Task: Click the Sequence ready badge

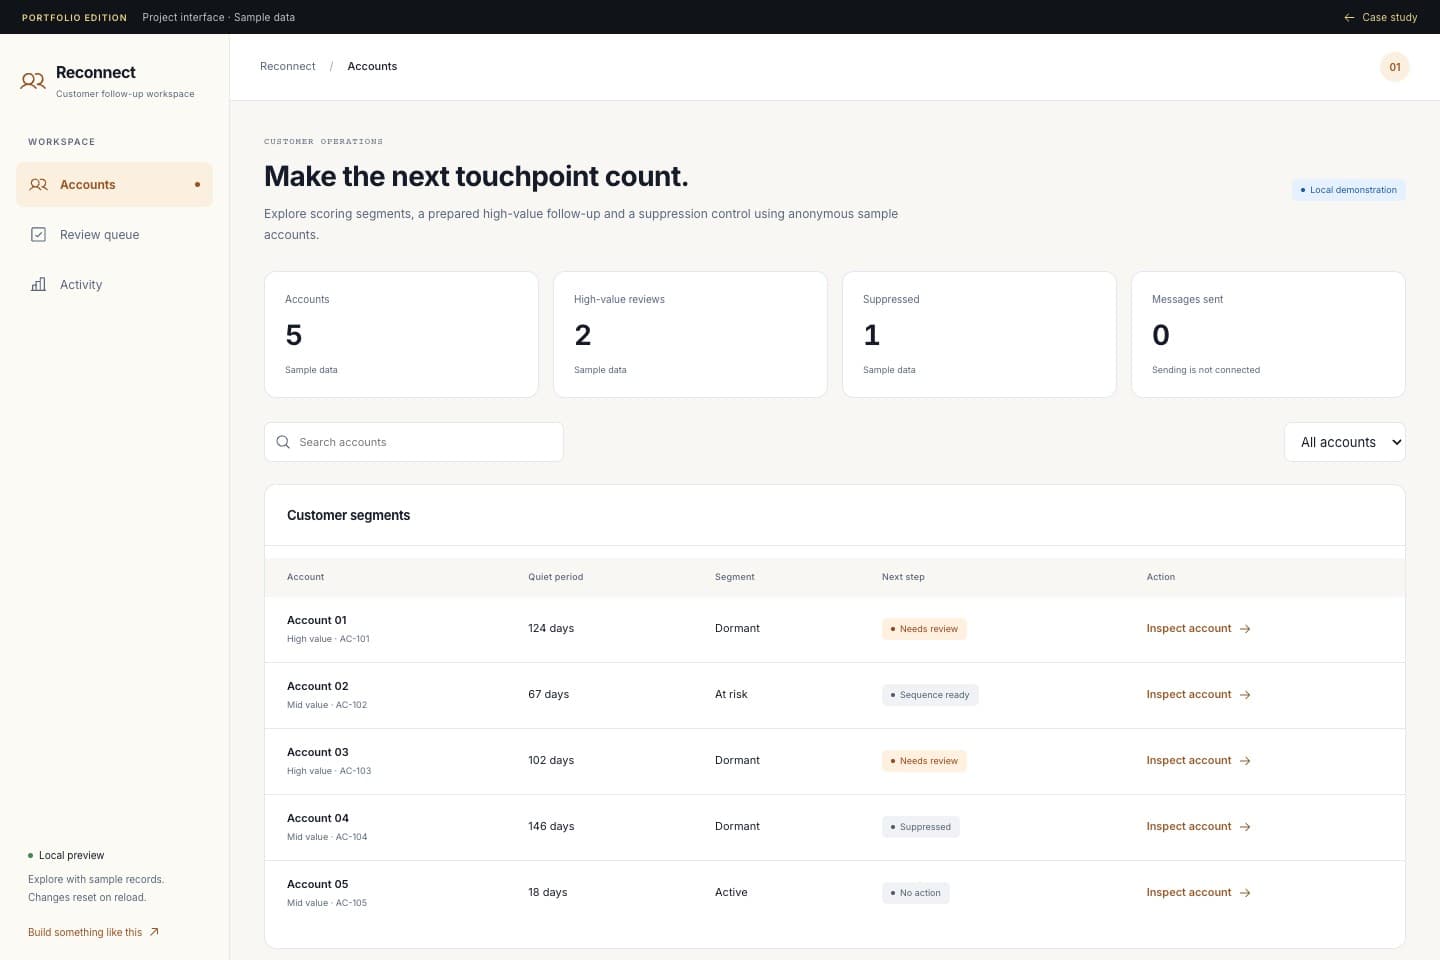Action: point(930,695)
